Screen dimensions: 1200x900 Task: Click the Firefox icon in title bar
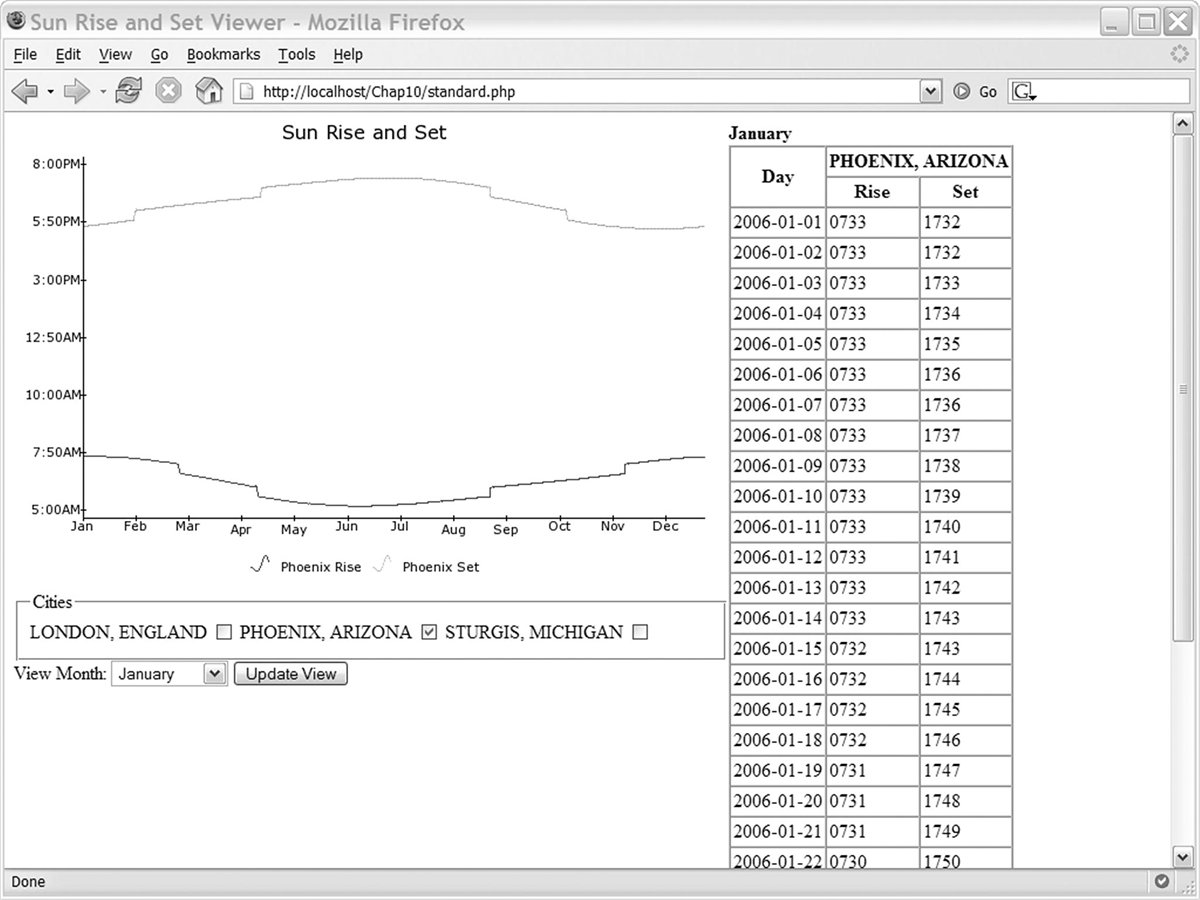pos(15,20)
